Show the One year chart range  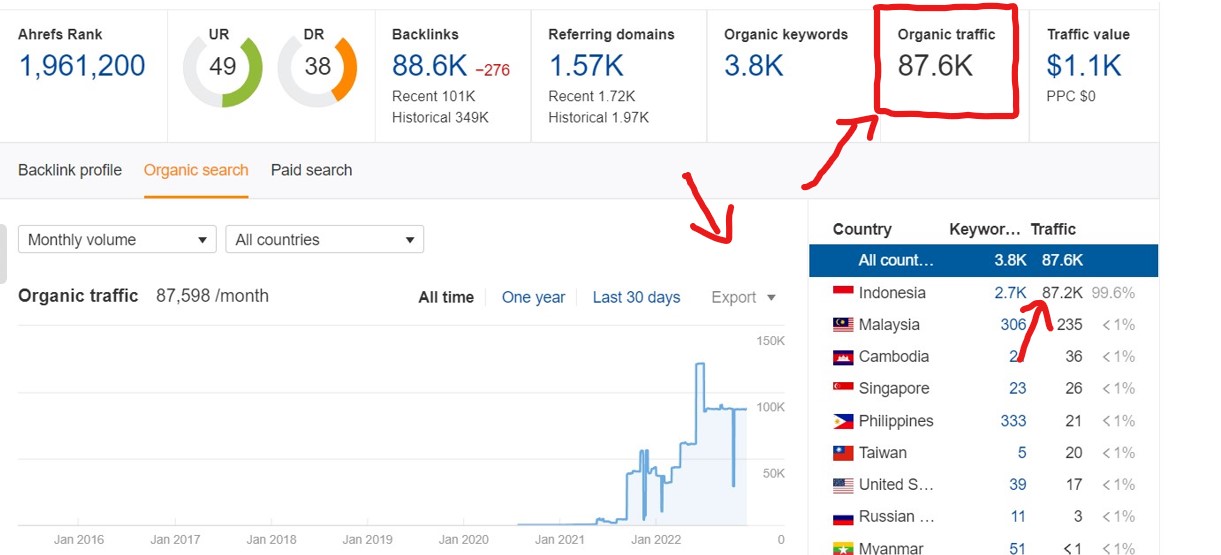(x=533, y=297)
